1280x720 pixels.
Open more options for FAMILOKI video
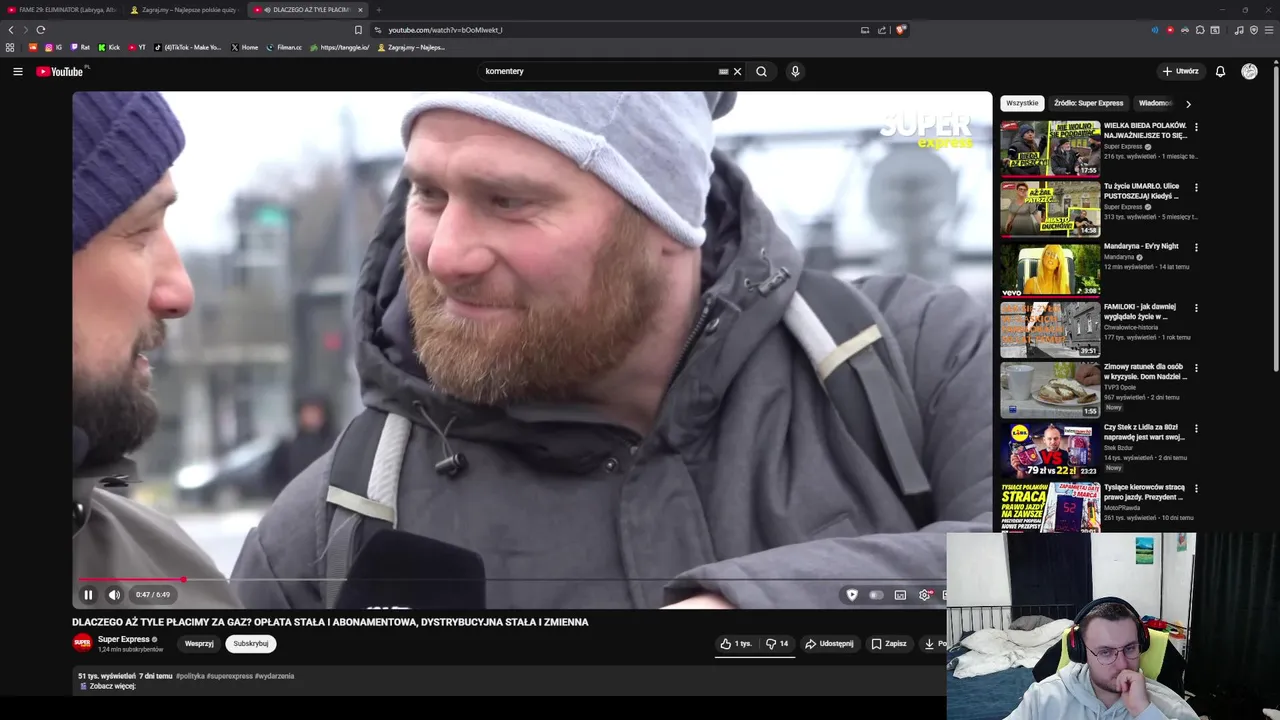coord(1196,308)
